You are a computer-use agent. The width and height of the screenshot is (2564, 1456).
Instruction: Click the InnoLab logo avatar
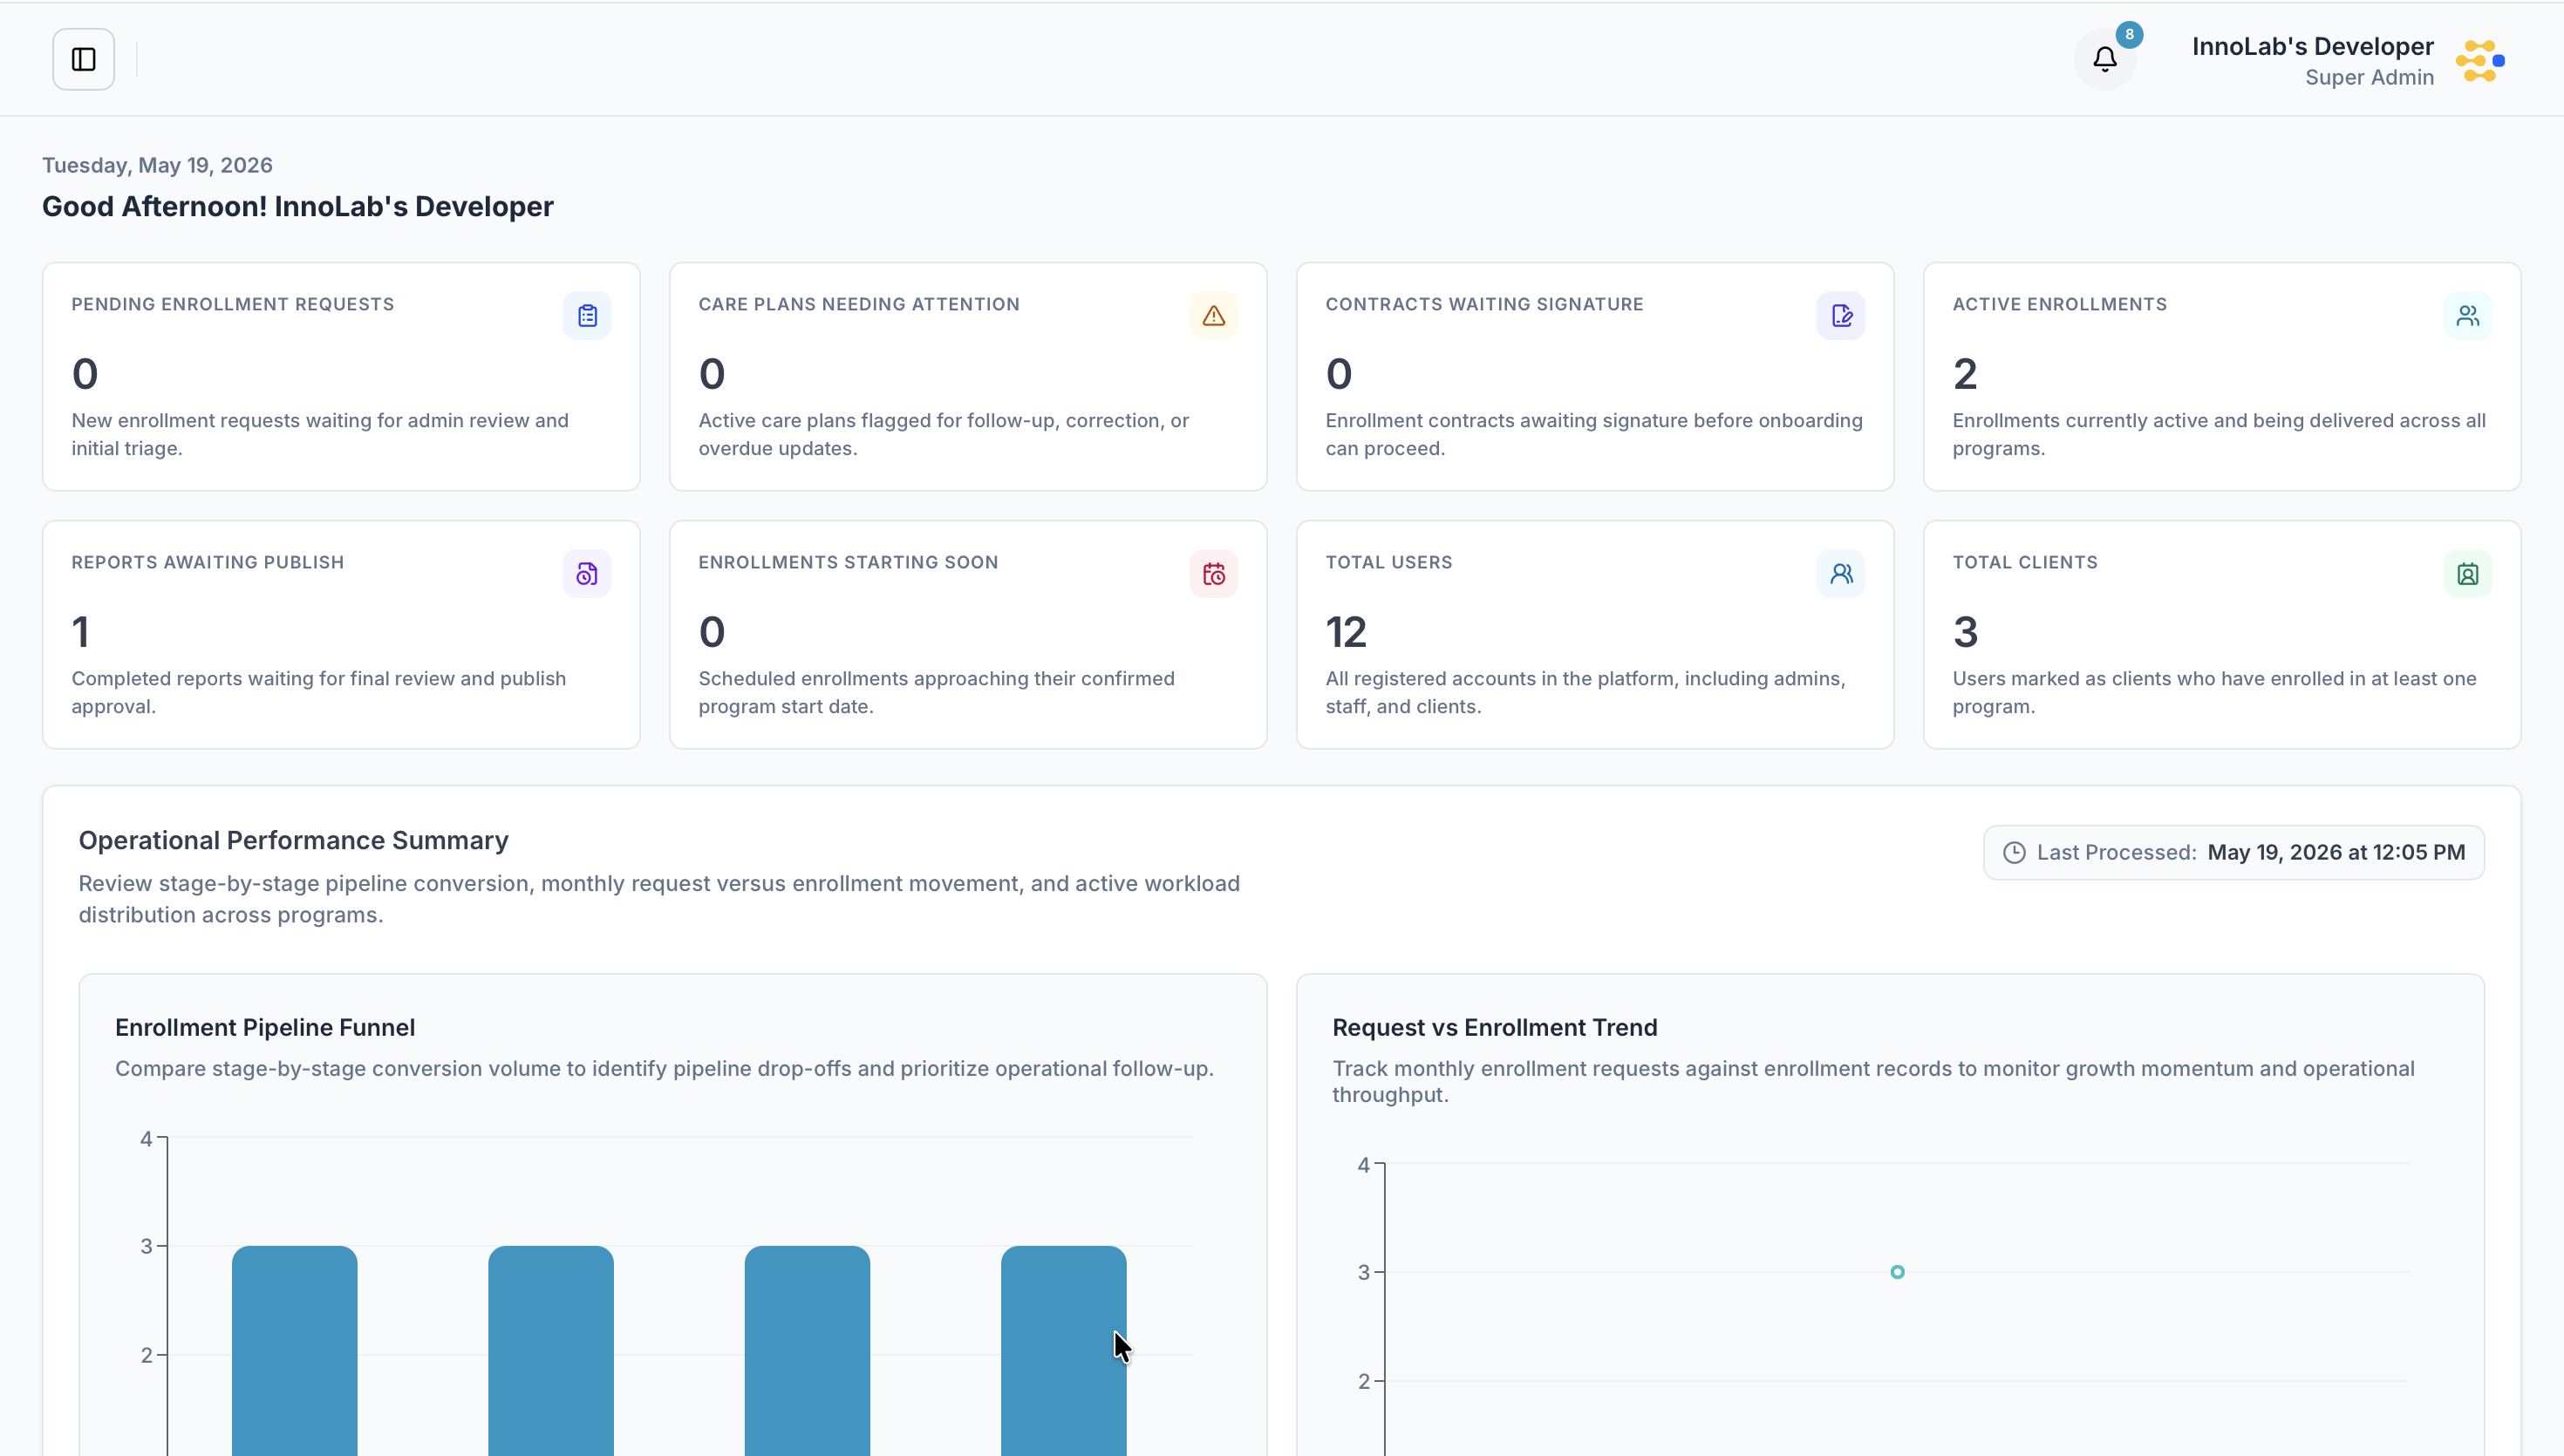point(2481,60)
